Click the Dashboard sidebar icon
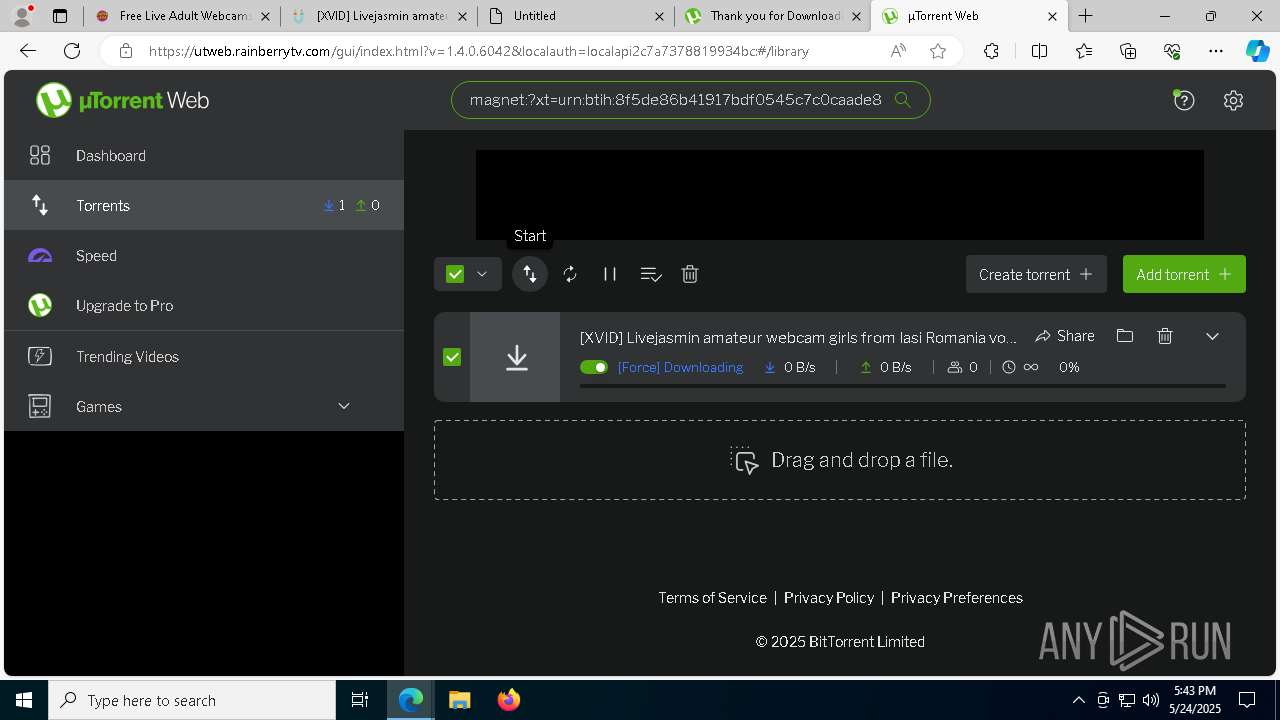 pos(40,155)
